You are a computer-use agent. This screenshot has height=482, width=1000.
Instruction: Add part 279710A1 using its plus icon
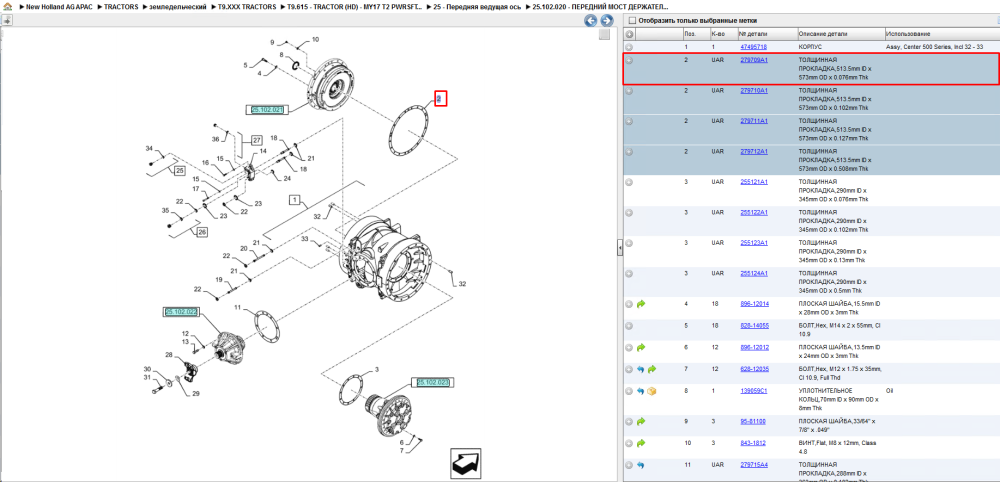pos(629,91)
